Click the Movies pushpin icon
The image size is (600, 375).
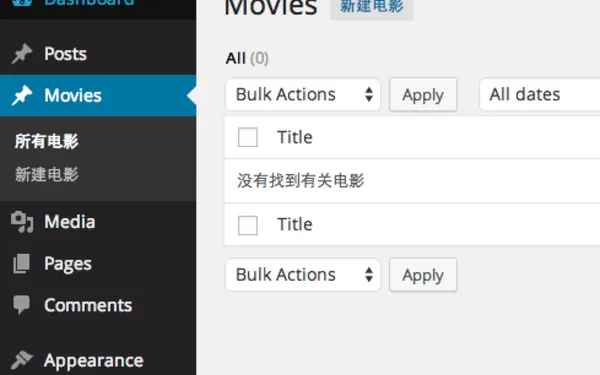point(22,95)
